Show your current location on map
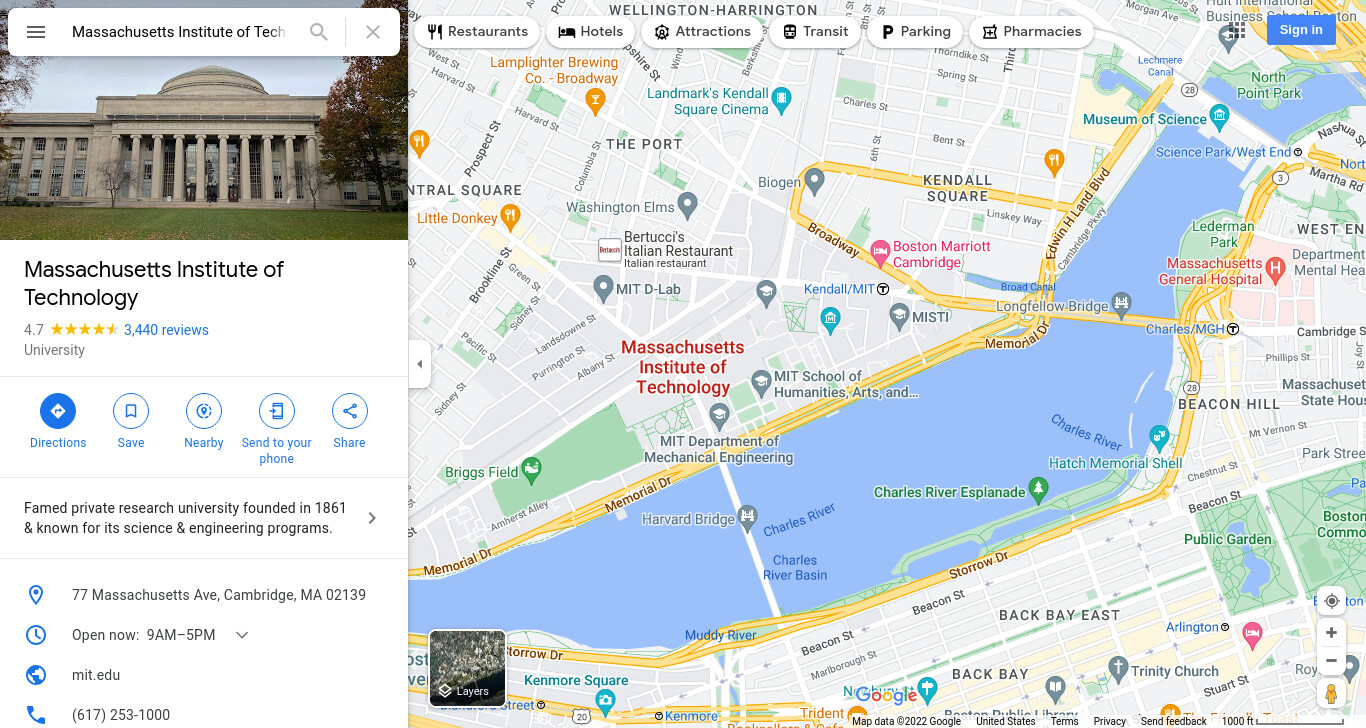The image size is (1366, 728). pos(1331,601)
